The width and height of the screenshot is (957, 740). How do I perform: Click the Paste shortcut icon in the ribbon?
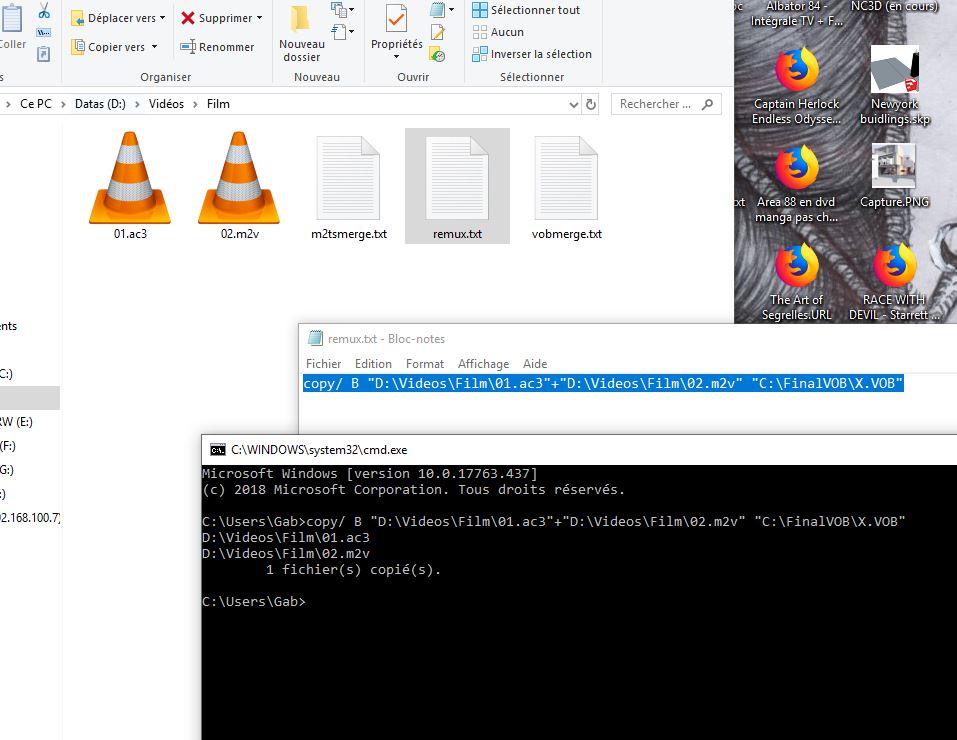point(44,54)
